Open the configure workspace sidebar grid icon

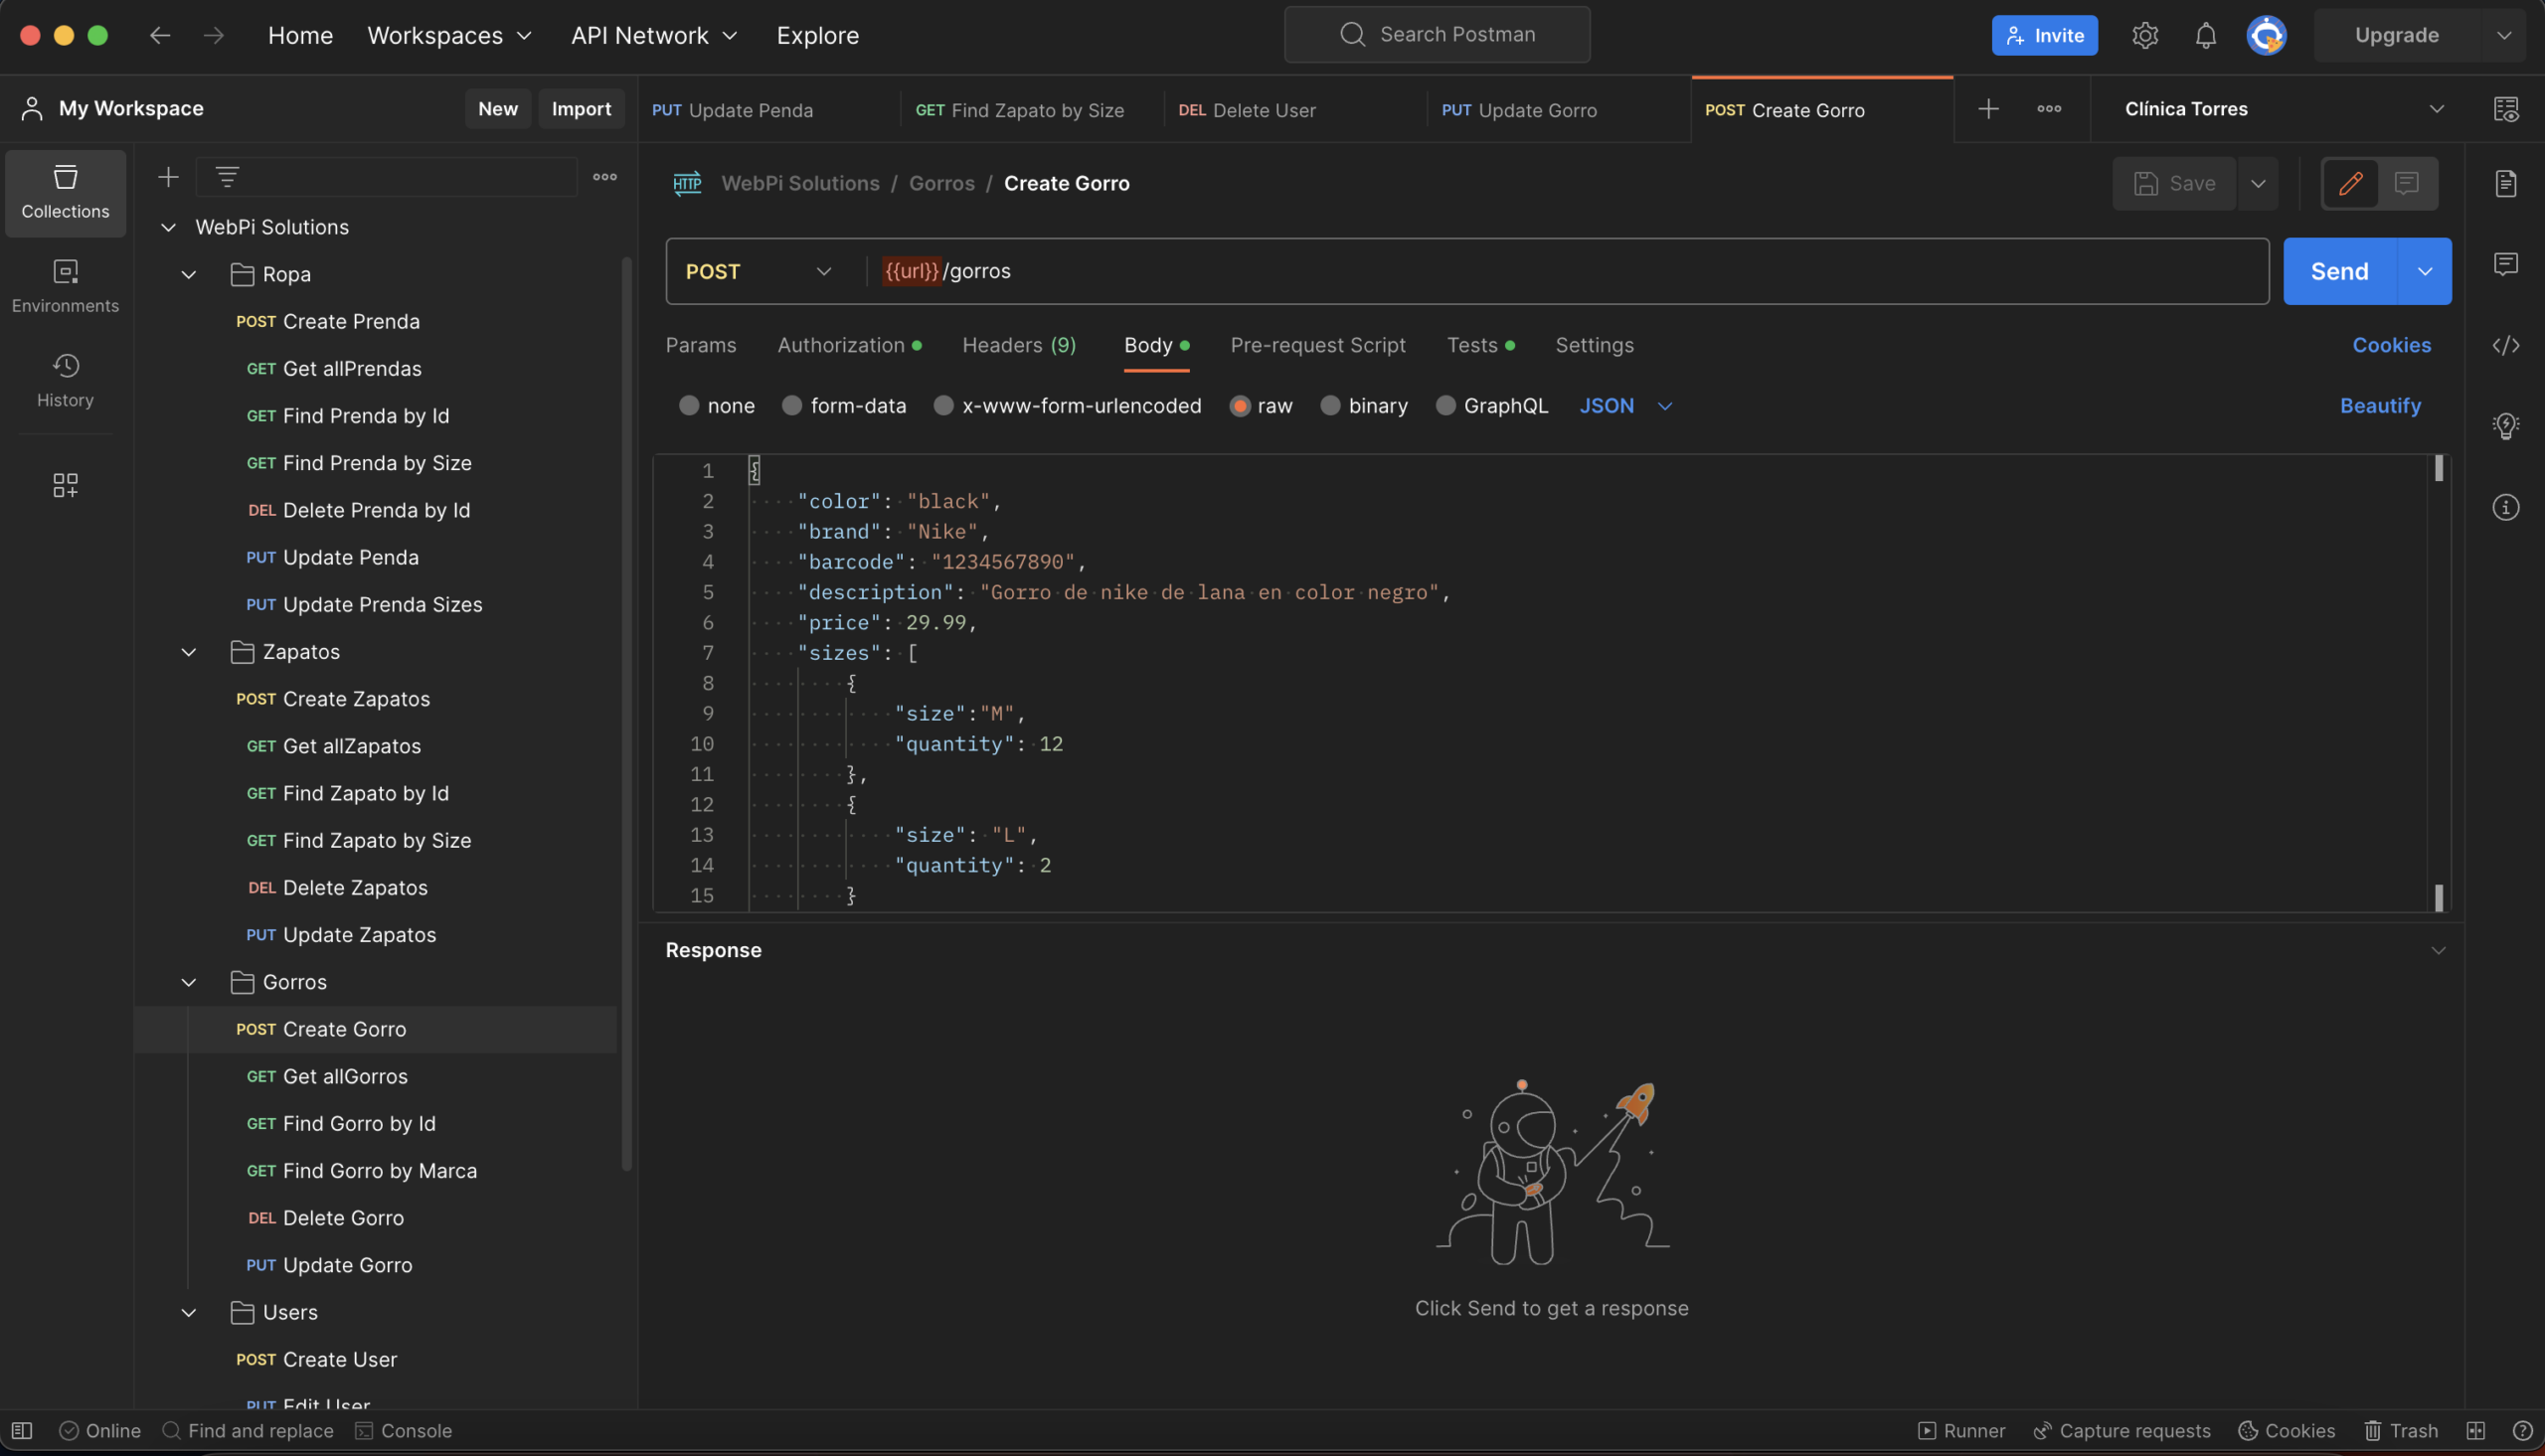coord(65,486)
